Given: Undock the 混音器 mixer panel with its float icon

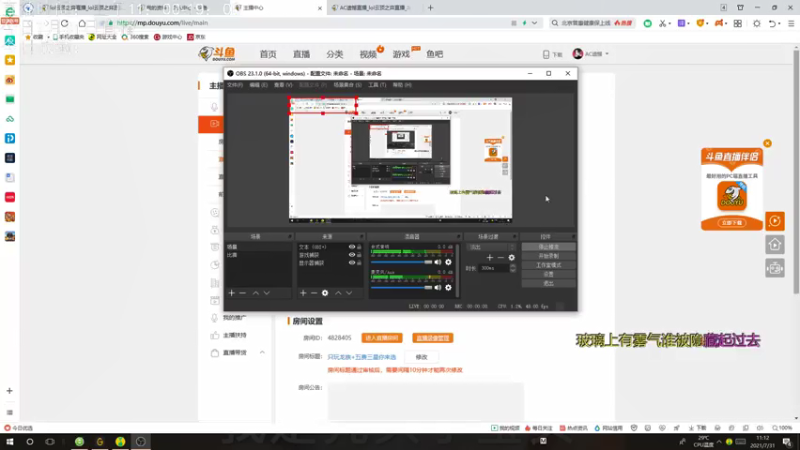Looking at the screenshot, I should point(458,237).
